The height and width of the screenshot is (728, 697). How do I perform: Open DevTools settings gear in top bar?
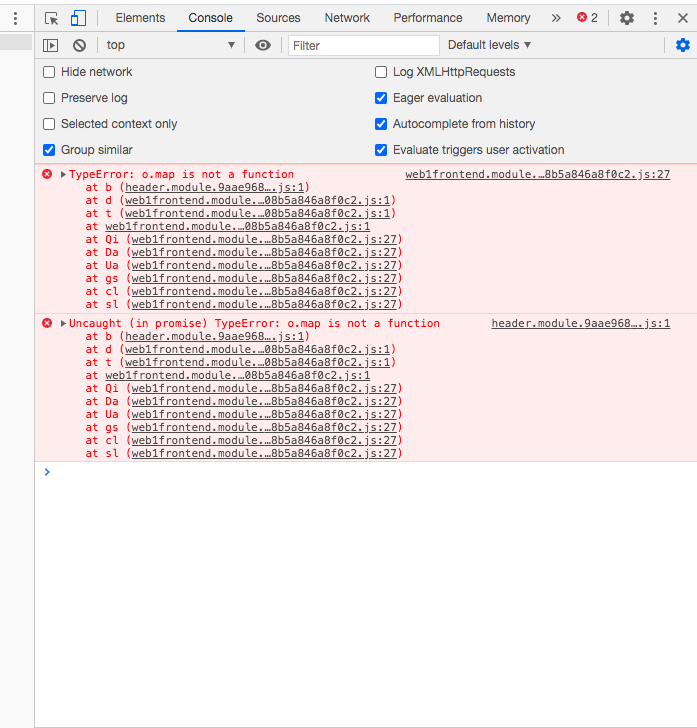[627, 18]
